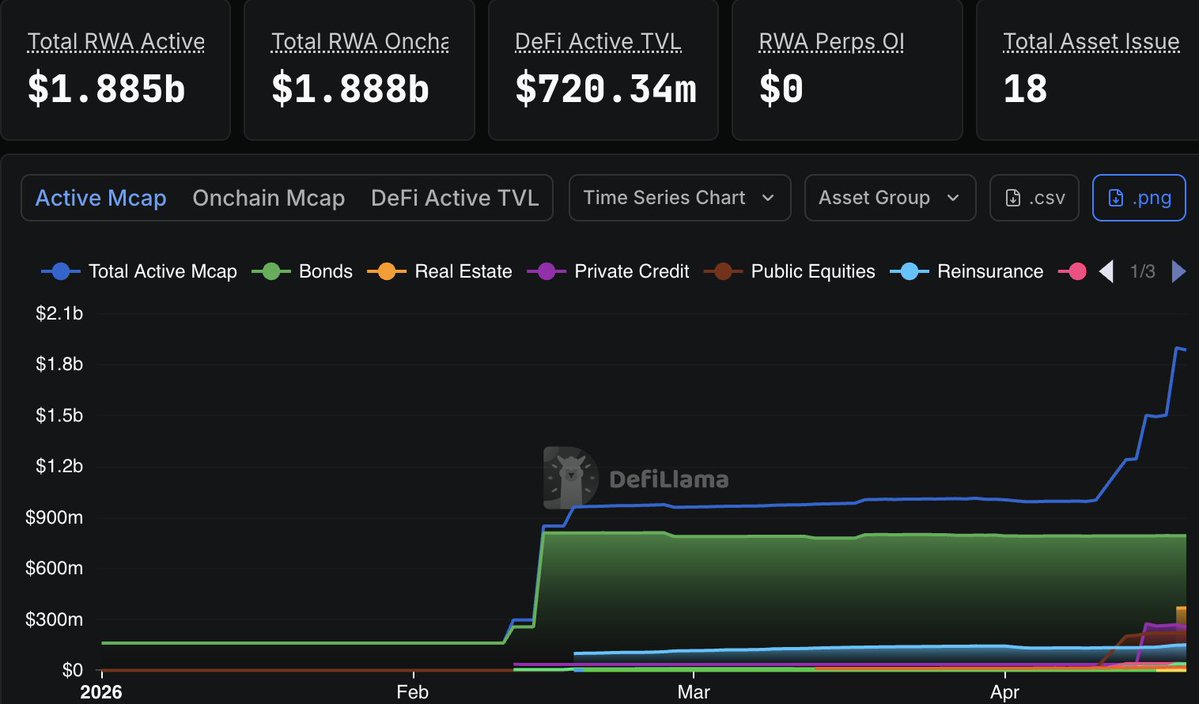Click the pink legend marker icon
This screenshot has width=1199, height=704.
[x=1076, y=271]
